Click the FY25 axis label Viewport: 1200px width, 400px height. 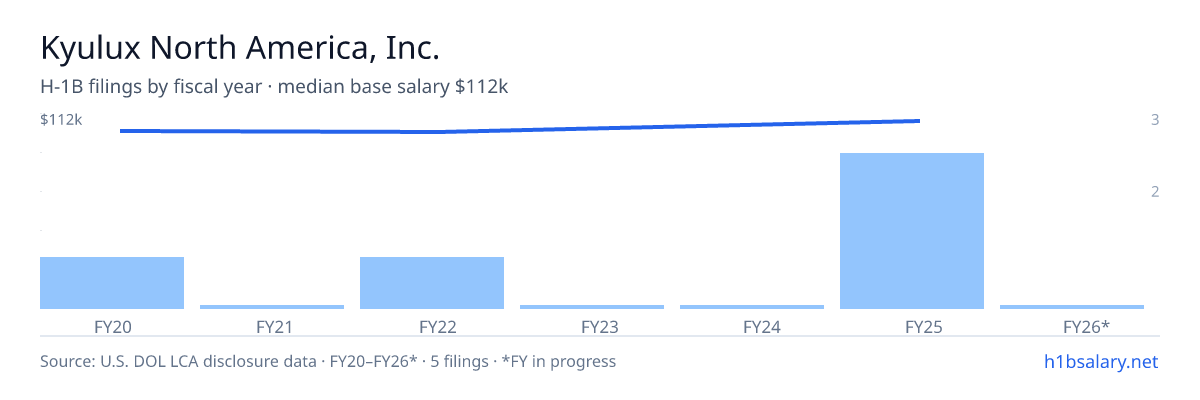(x=912, y=326)
